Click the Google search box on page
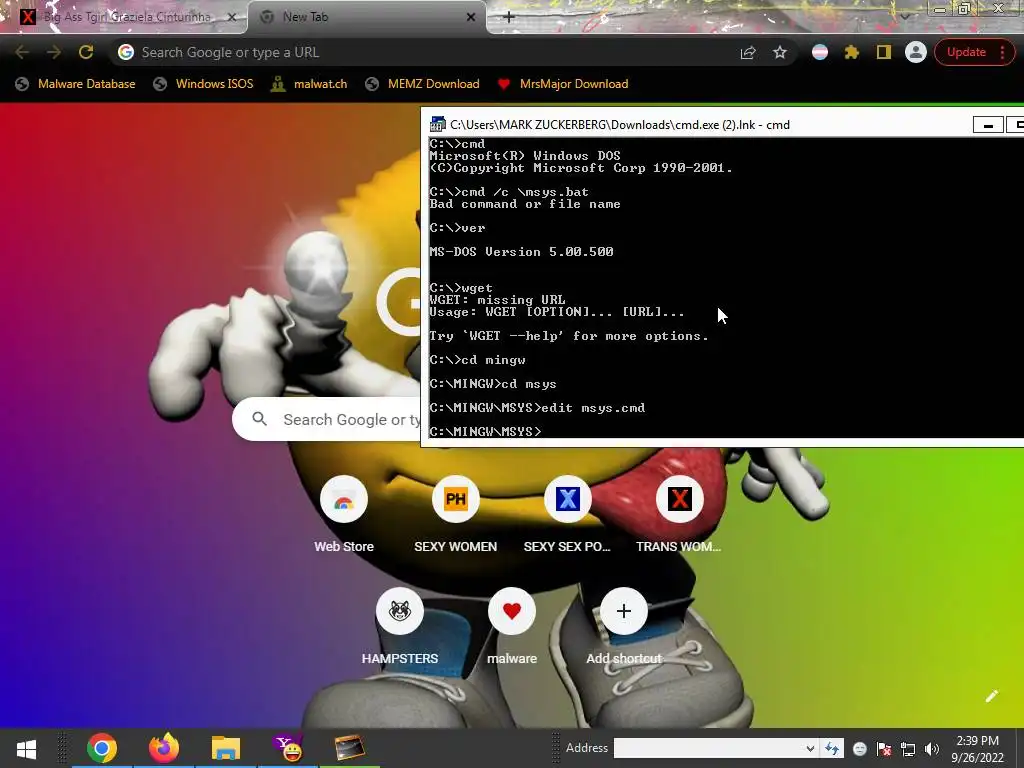This screenshot has width=1024, height=768. coord(327,419)
